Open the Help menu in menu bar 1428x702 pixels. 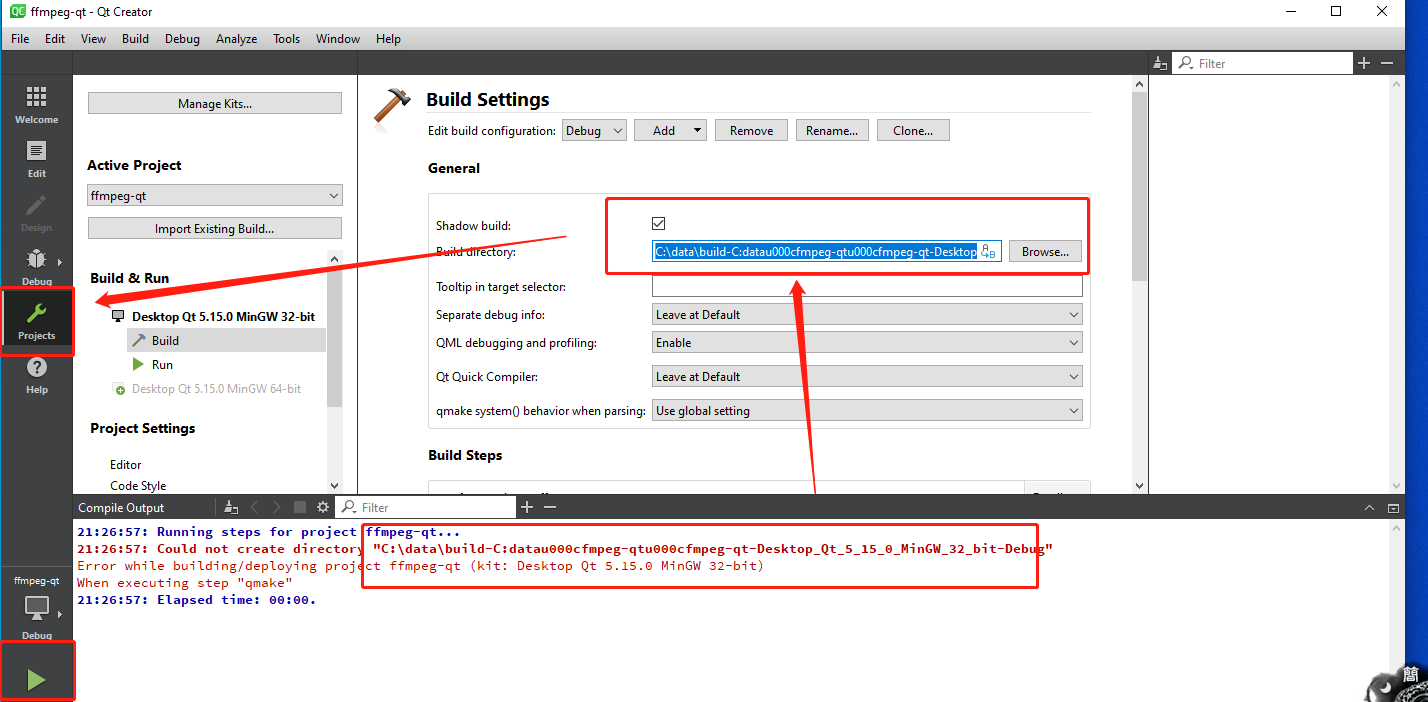[388, 39]
